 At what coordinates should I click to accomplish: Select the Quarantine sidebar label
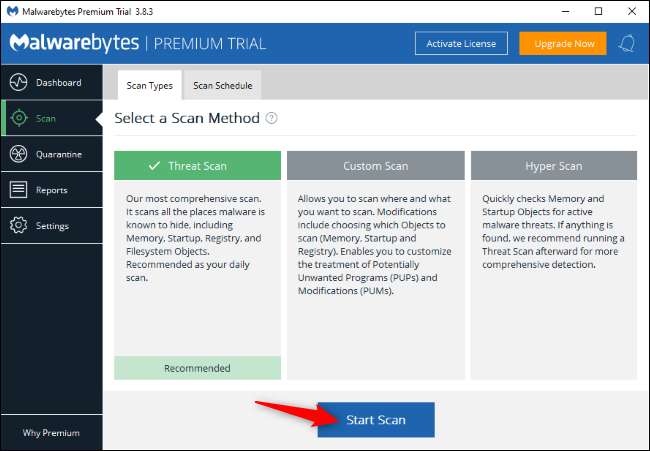click(x=59, y=154)
